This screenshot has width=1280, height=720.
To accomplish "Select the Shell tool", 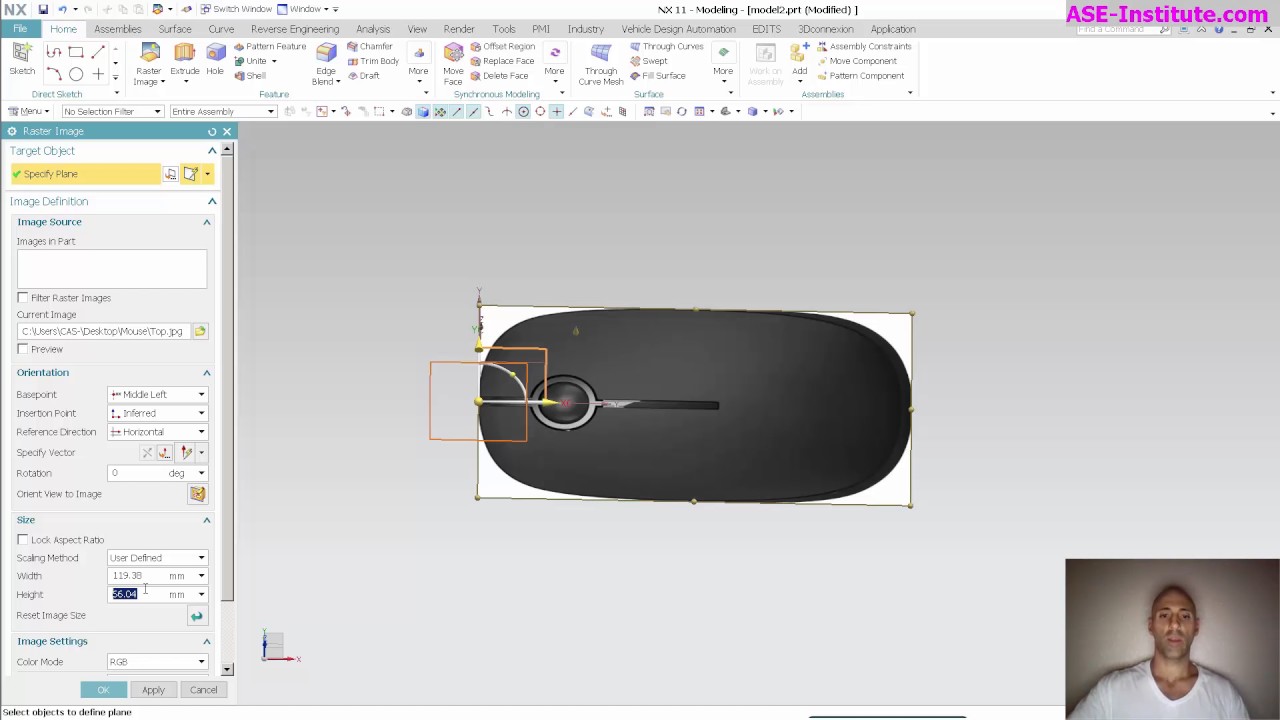I will [250, 76].
